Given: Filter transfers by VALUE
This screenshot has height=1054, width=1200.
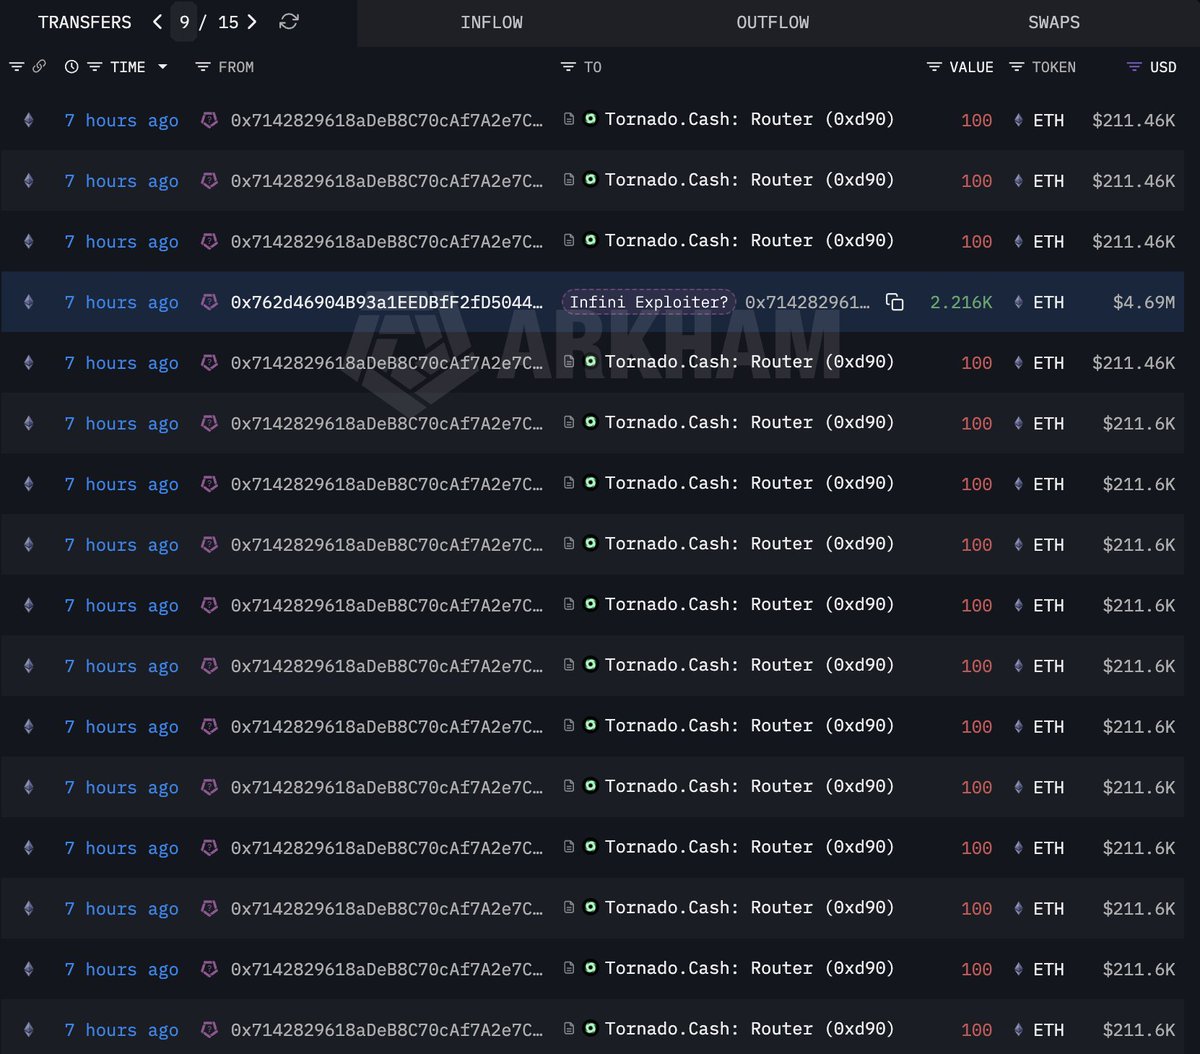Looking at the screenshot, I should (934, 67).
